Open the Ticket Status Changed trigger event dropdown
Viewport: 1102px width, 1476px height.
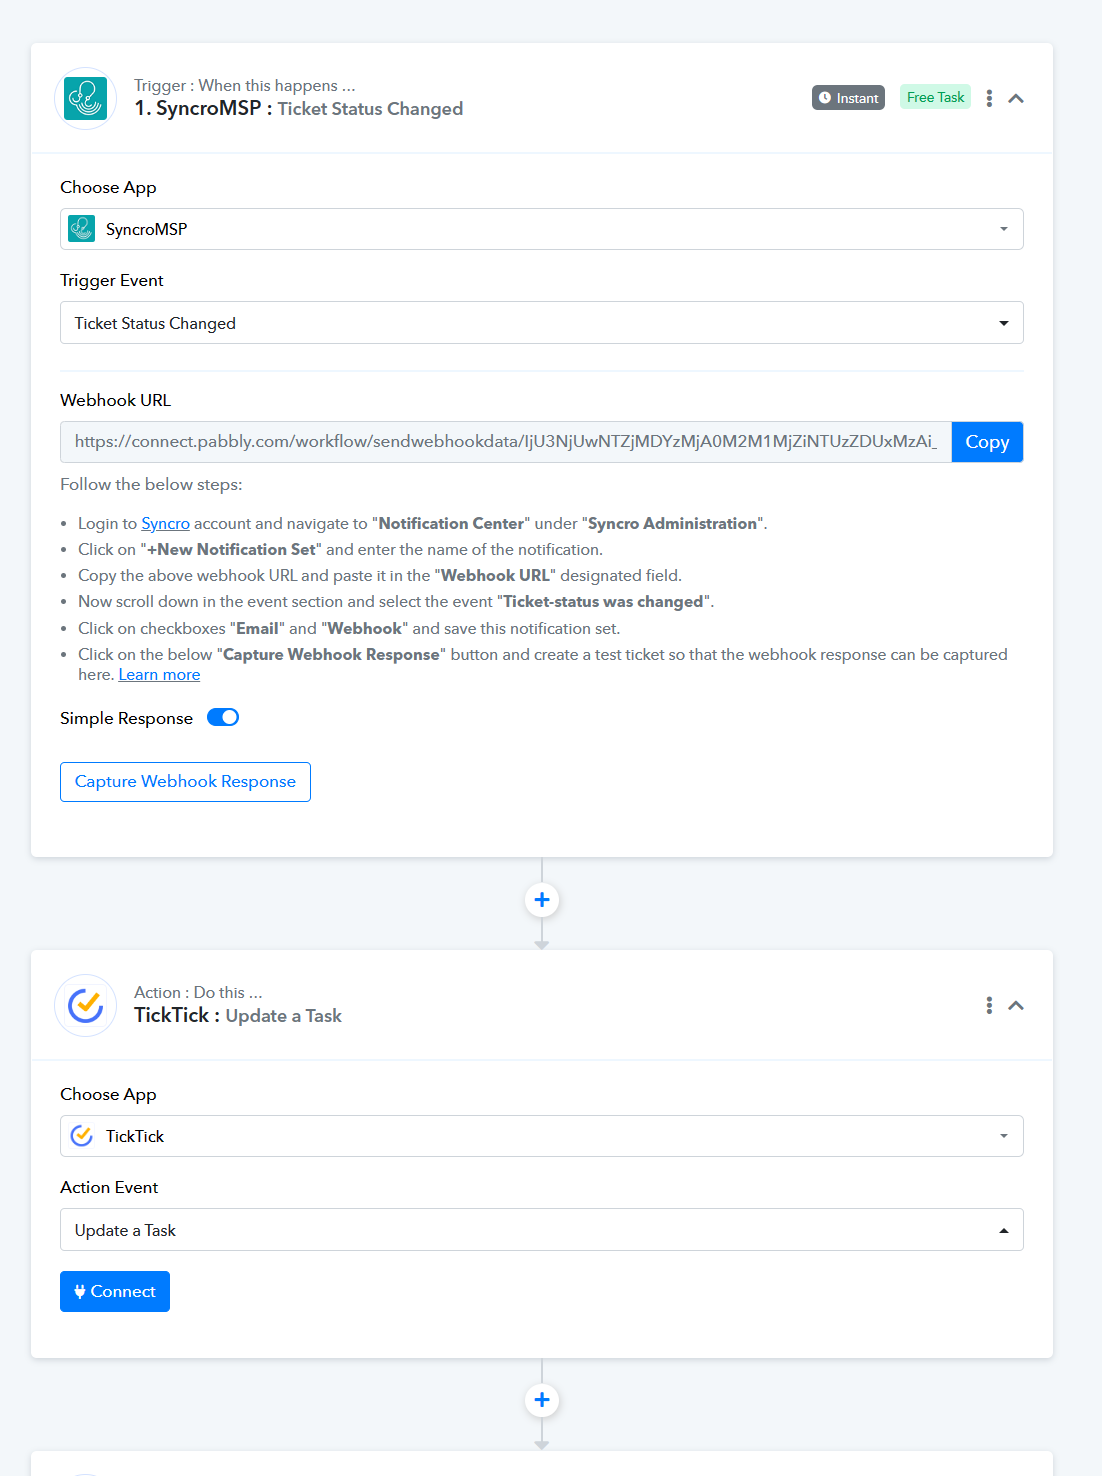click(x=542, y=323)
